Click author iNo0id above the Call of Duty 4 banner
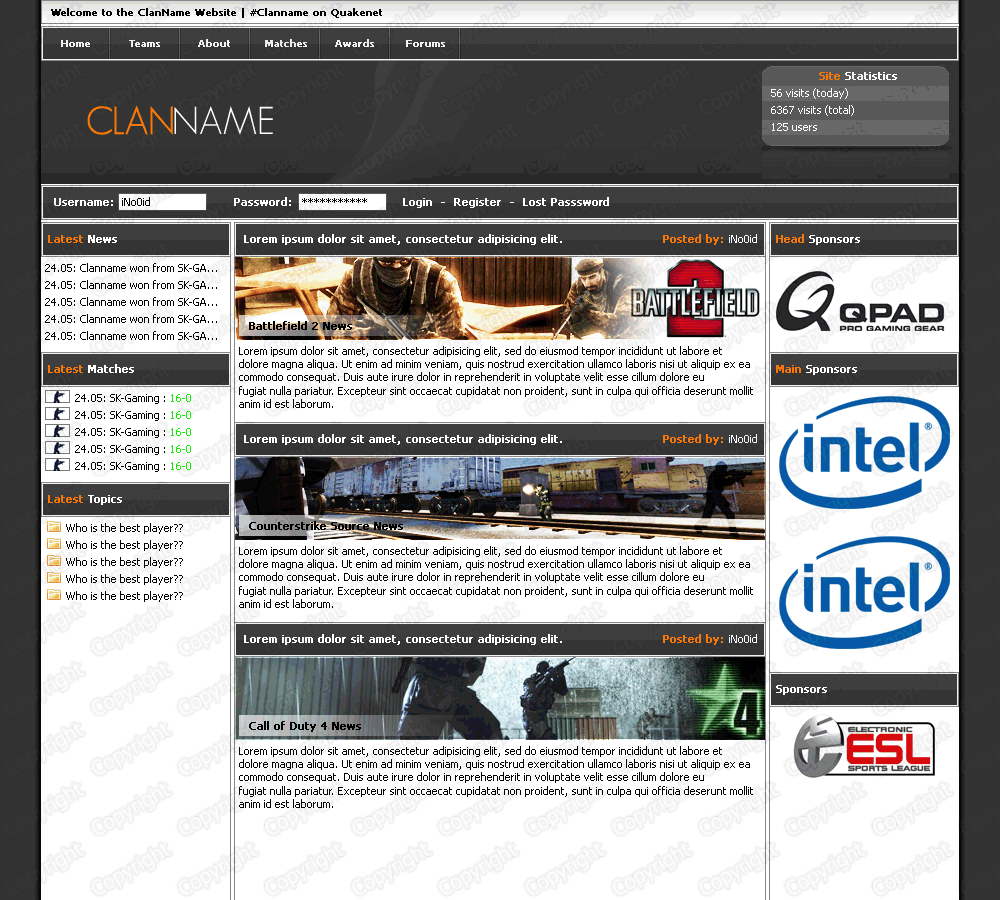Viewport: 1000px width, 900px height. click(x=742, y=639)
